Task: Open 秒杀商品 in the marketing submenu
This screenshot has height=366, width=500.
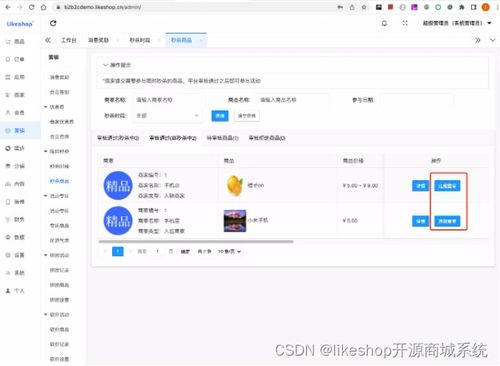Action: coord(59,181)
